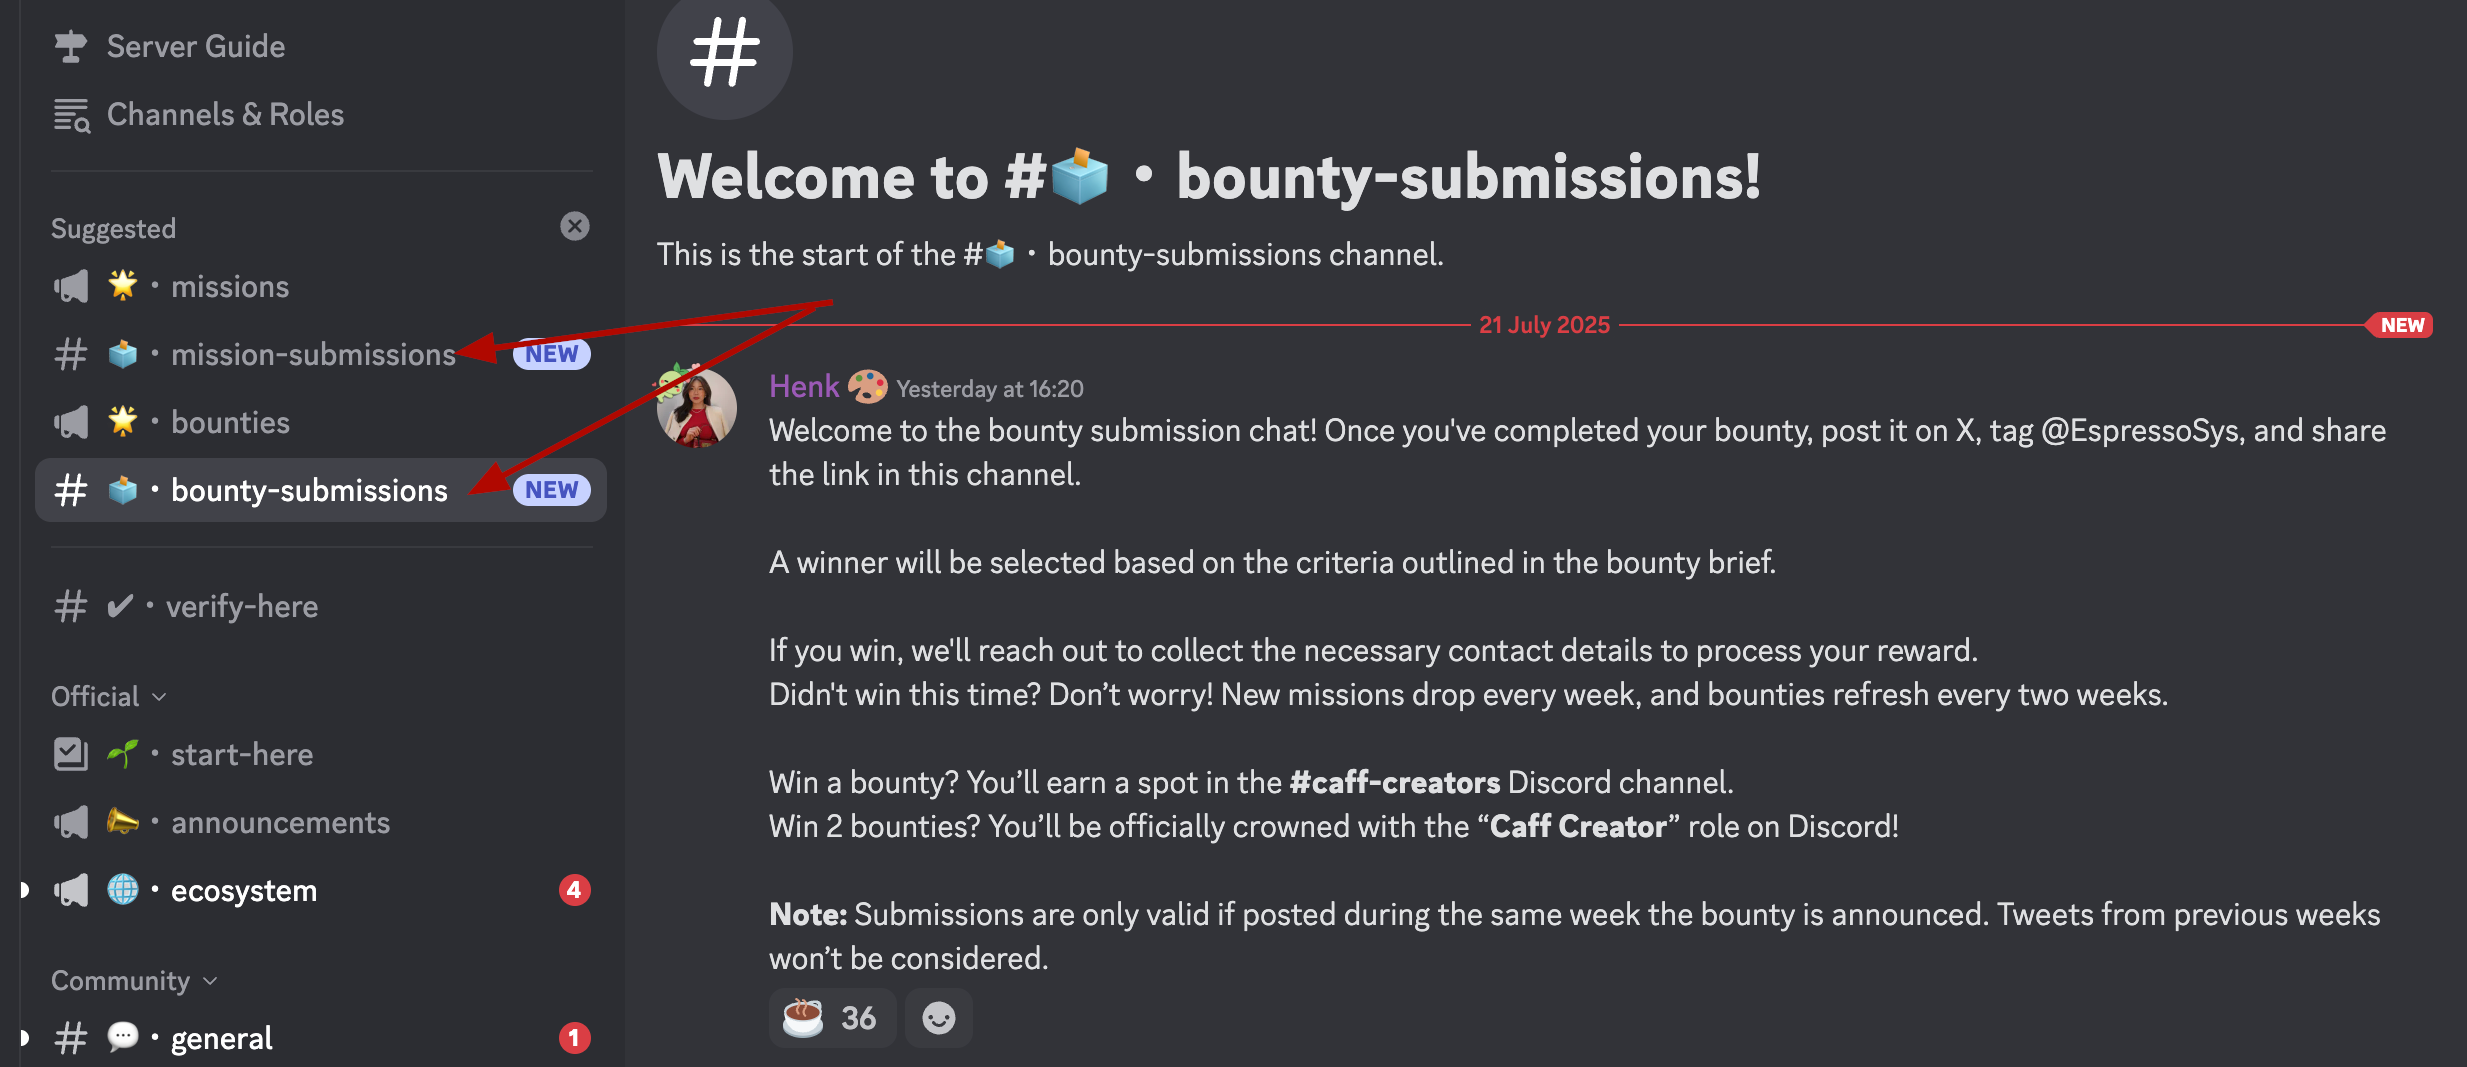Open the verify-here channel
The image size is (2467, 1067).
[x=241, y=607]
